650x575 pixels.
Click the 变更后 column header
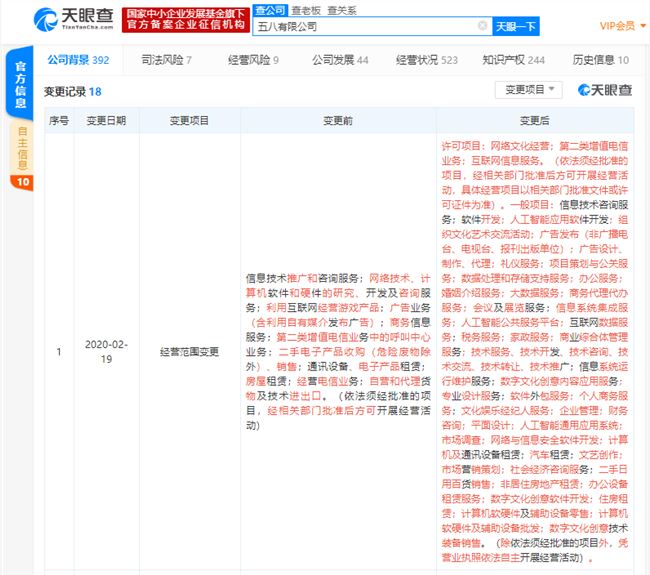[534, 121]
